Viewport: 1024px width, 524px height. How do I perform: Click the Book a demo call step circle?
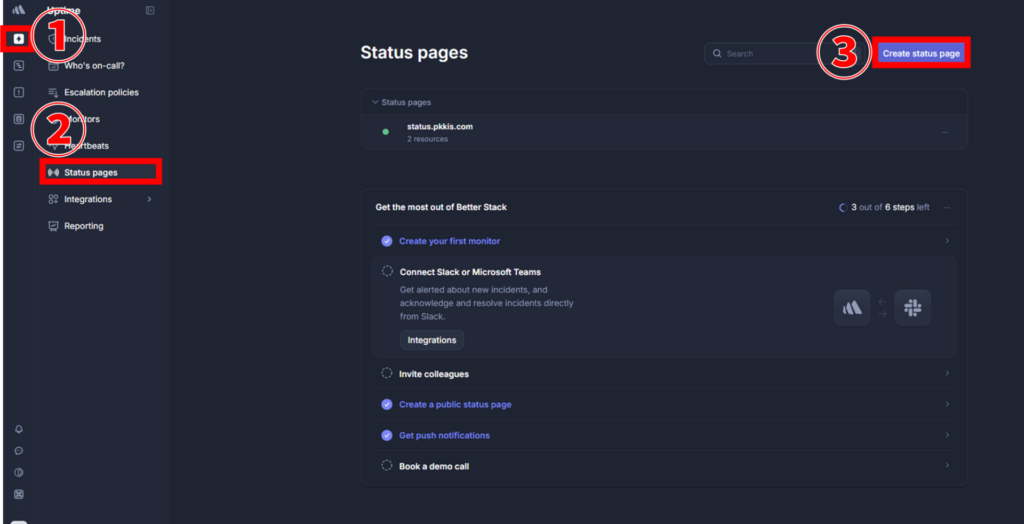[x=387, y=466]
